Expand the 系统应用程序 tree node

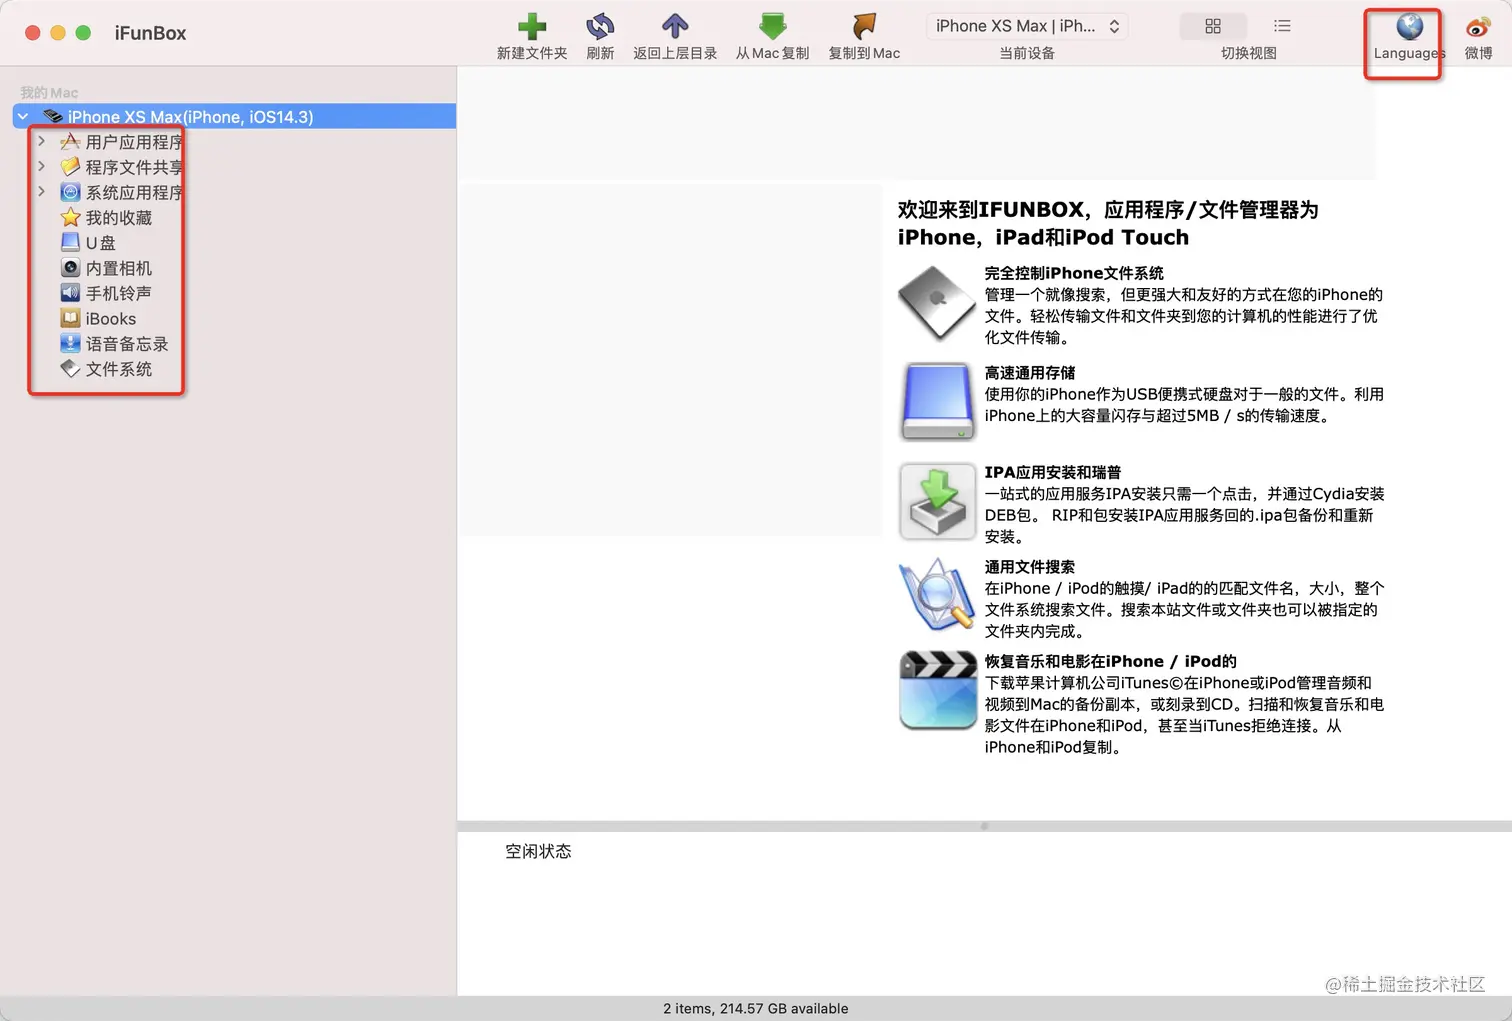[x=41, y=192]
